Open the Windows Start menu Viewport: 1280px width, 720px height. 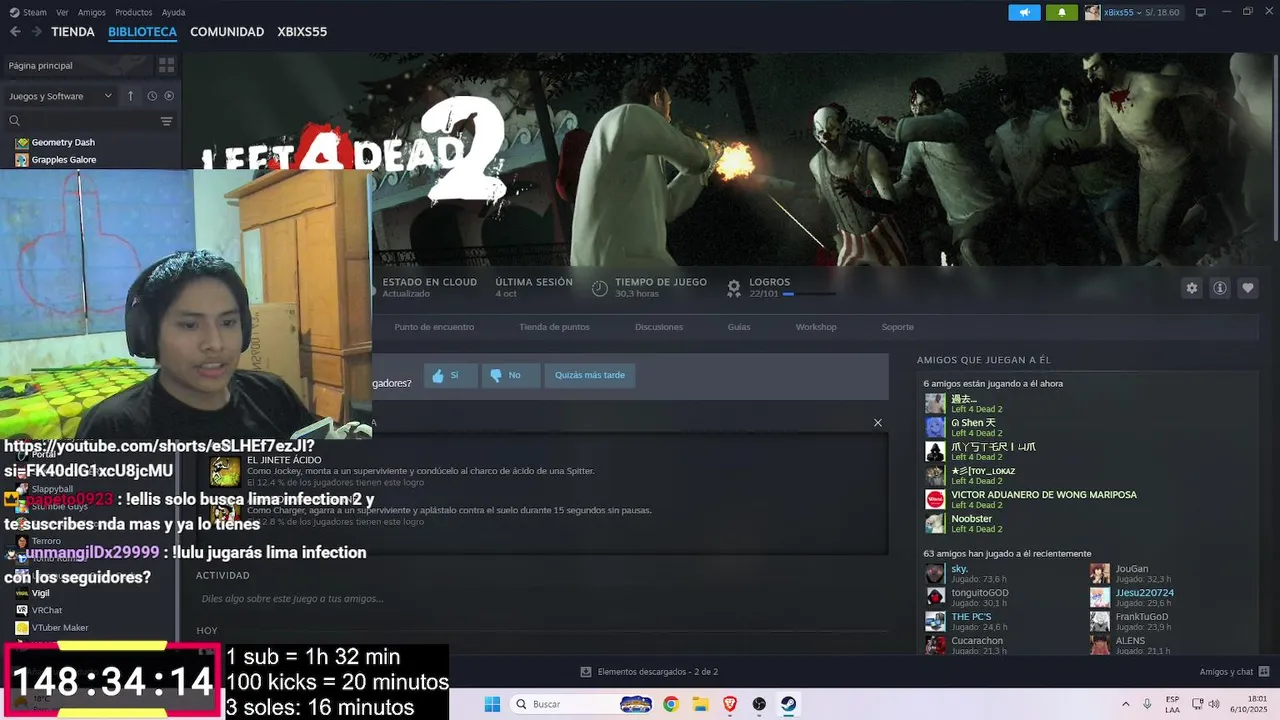click(492, 704)
